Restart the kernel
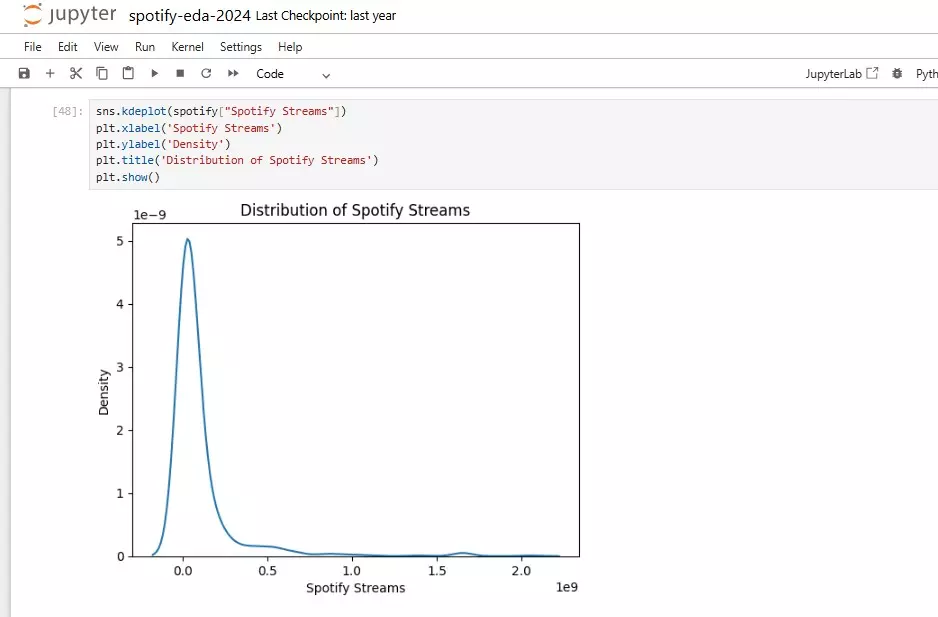938x617 pixels. coord(206,73)
